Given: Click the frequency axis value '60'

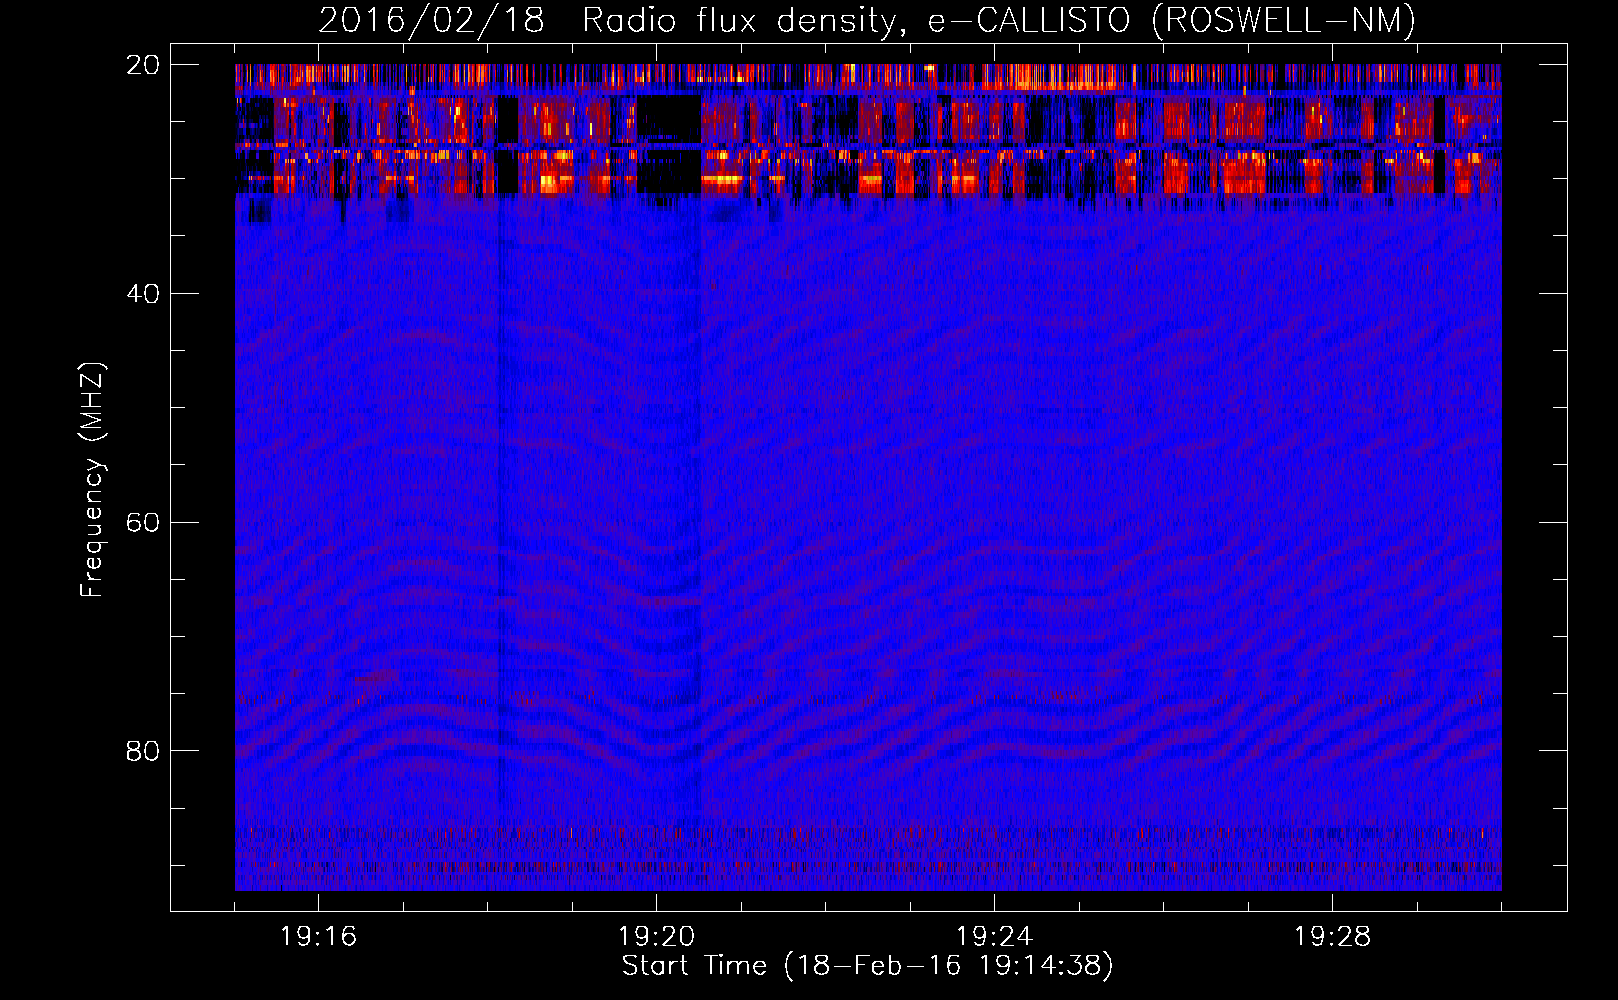Looking at the screenshot, I should pyautogui.click(x=143, y=523).
